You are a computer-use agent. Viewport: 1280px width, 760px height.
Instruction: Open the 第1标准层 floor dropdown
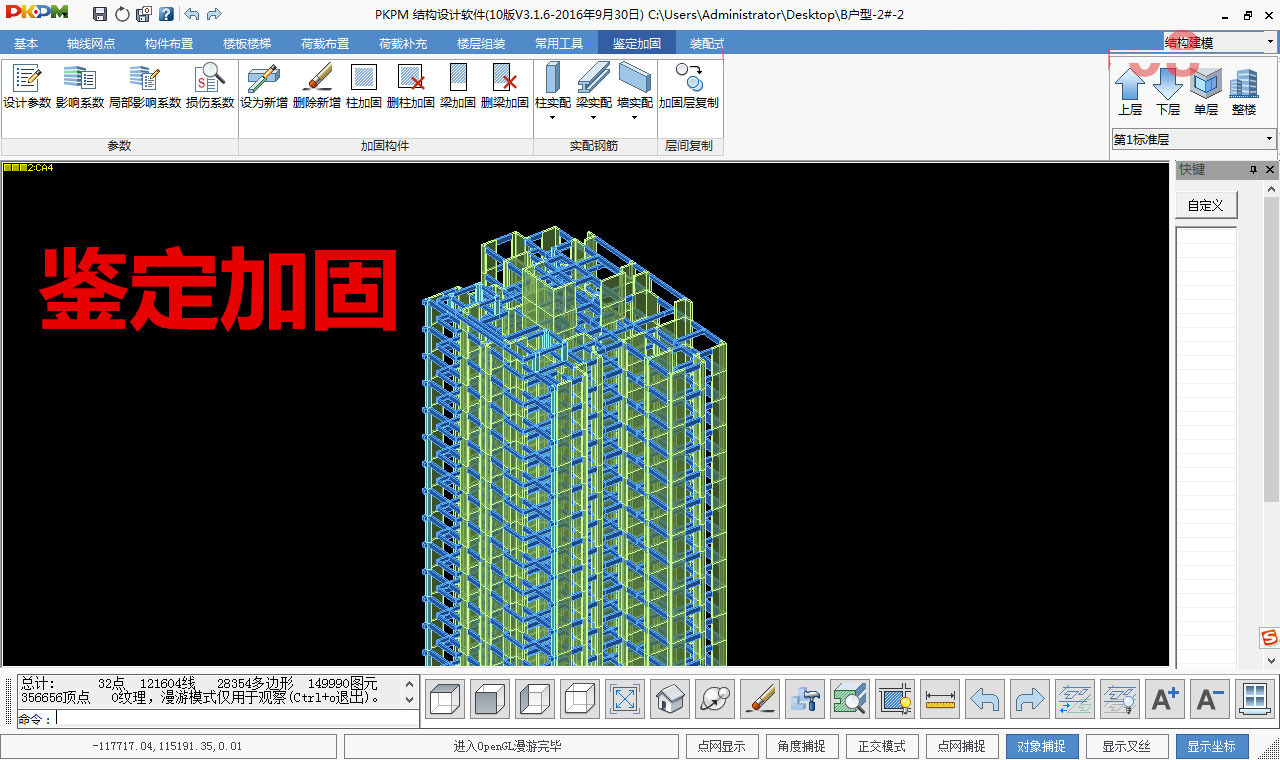pos(1270,139)
